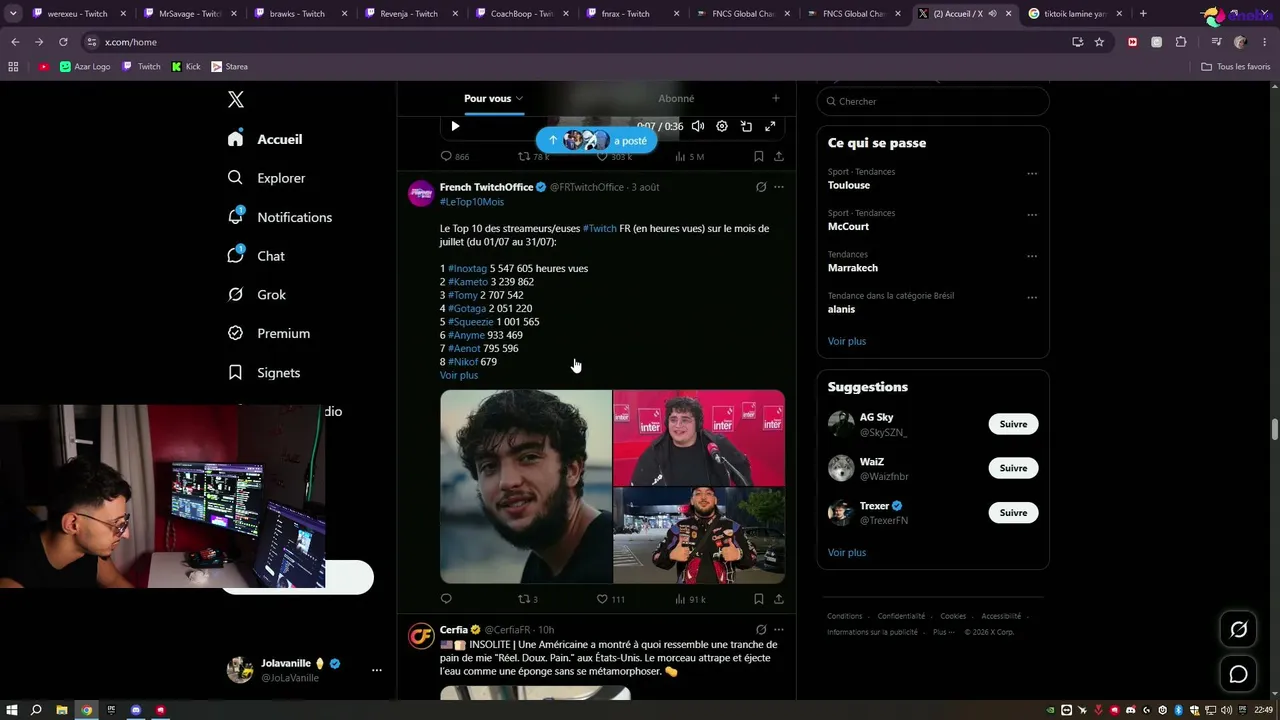Click the 'a posté' new posts pill

[x=597, y=140]
